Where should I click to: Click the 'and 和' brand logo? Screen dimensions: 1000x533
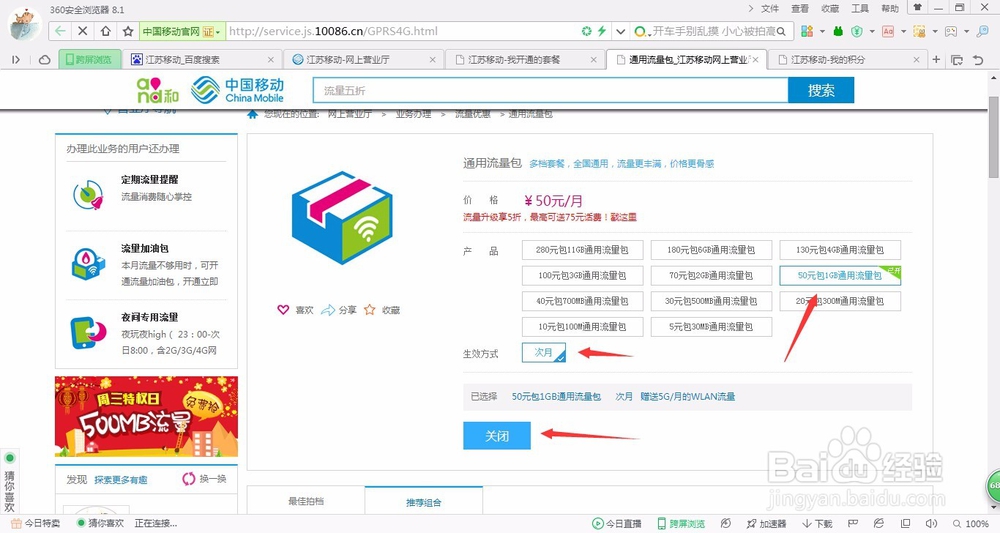pos(158,90)
